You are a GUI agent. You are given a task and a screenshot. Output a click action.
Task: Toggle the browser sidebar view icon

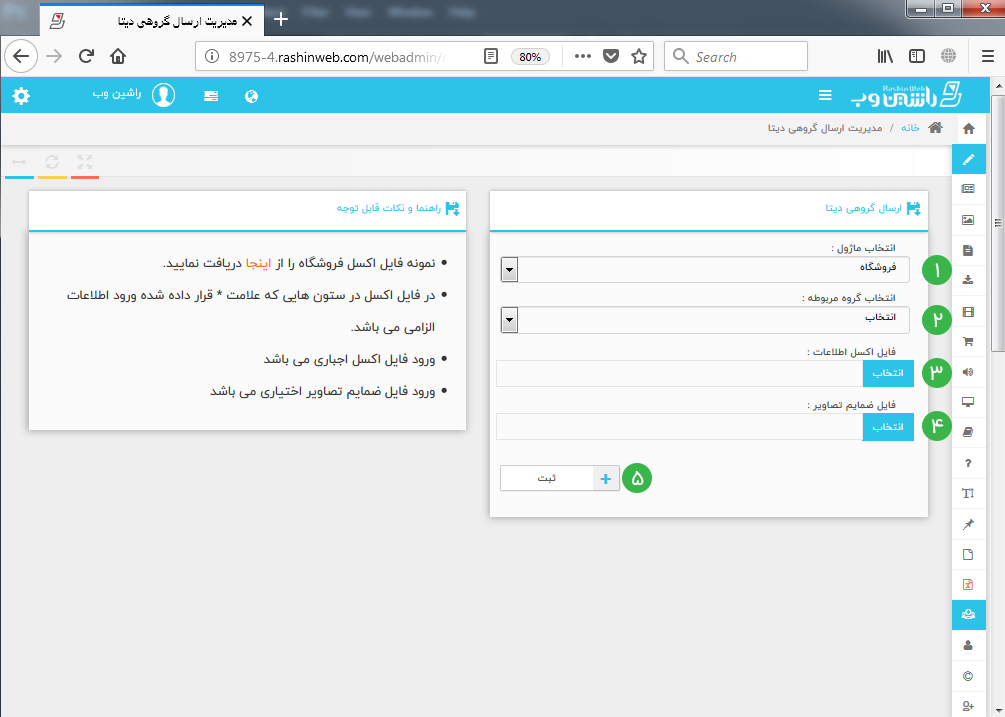[x=917, y=56]
